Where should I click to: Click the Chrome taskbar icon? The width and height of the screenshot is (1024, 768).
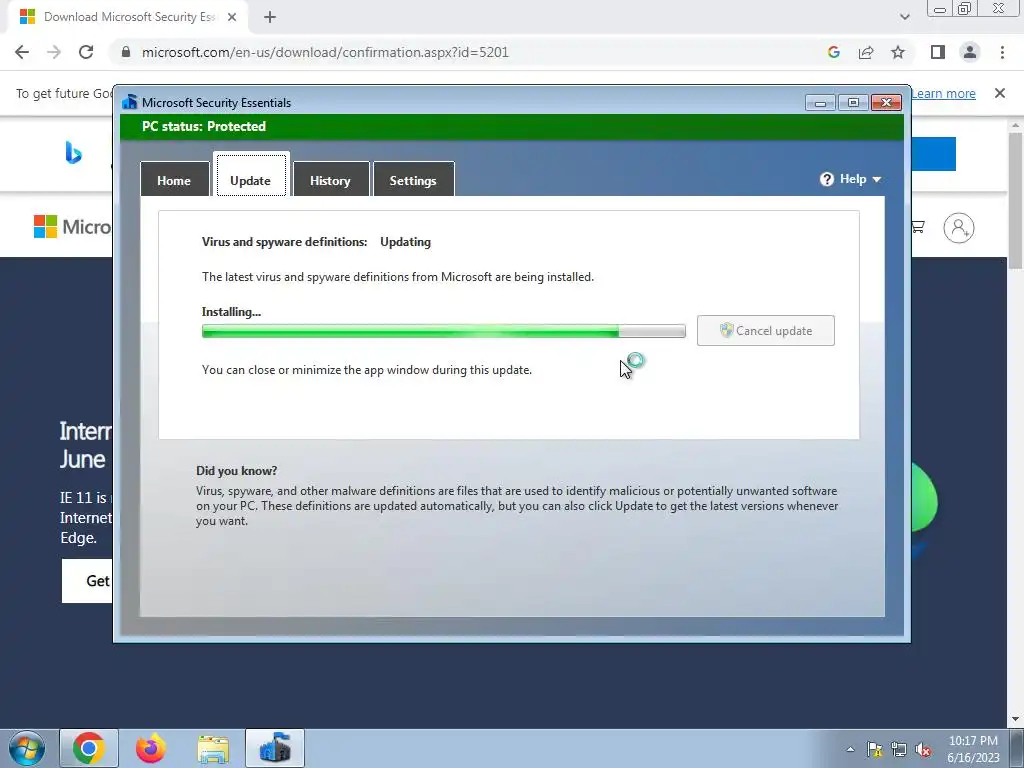pos(89,748)
